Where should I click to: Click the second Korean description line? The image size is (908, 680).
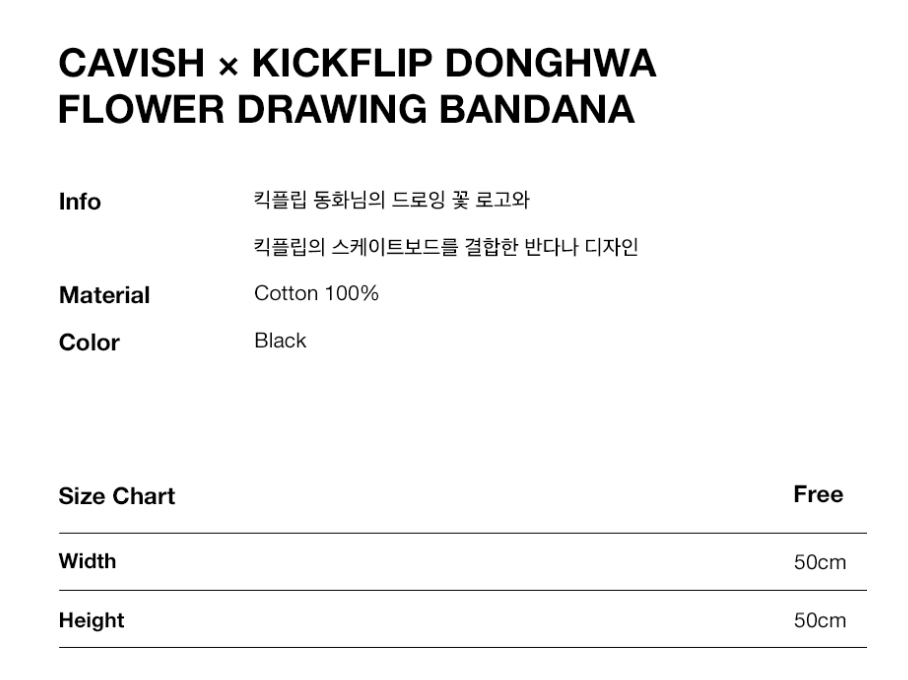click(x=446, y=247)
